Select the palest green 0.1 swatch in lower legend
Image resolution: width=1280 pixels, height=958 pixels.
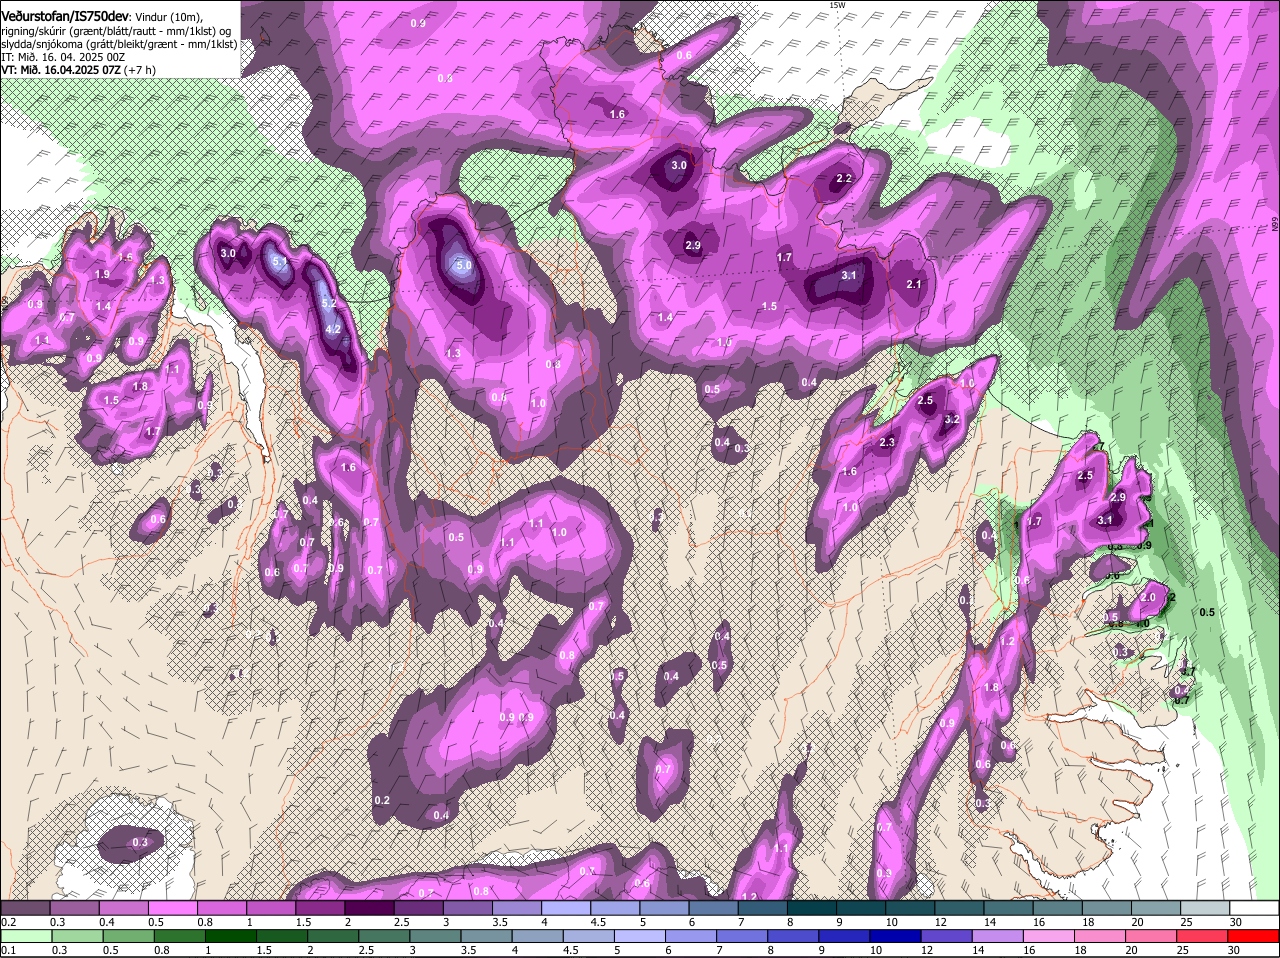coord(26,936)
